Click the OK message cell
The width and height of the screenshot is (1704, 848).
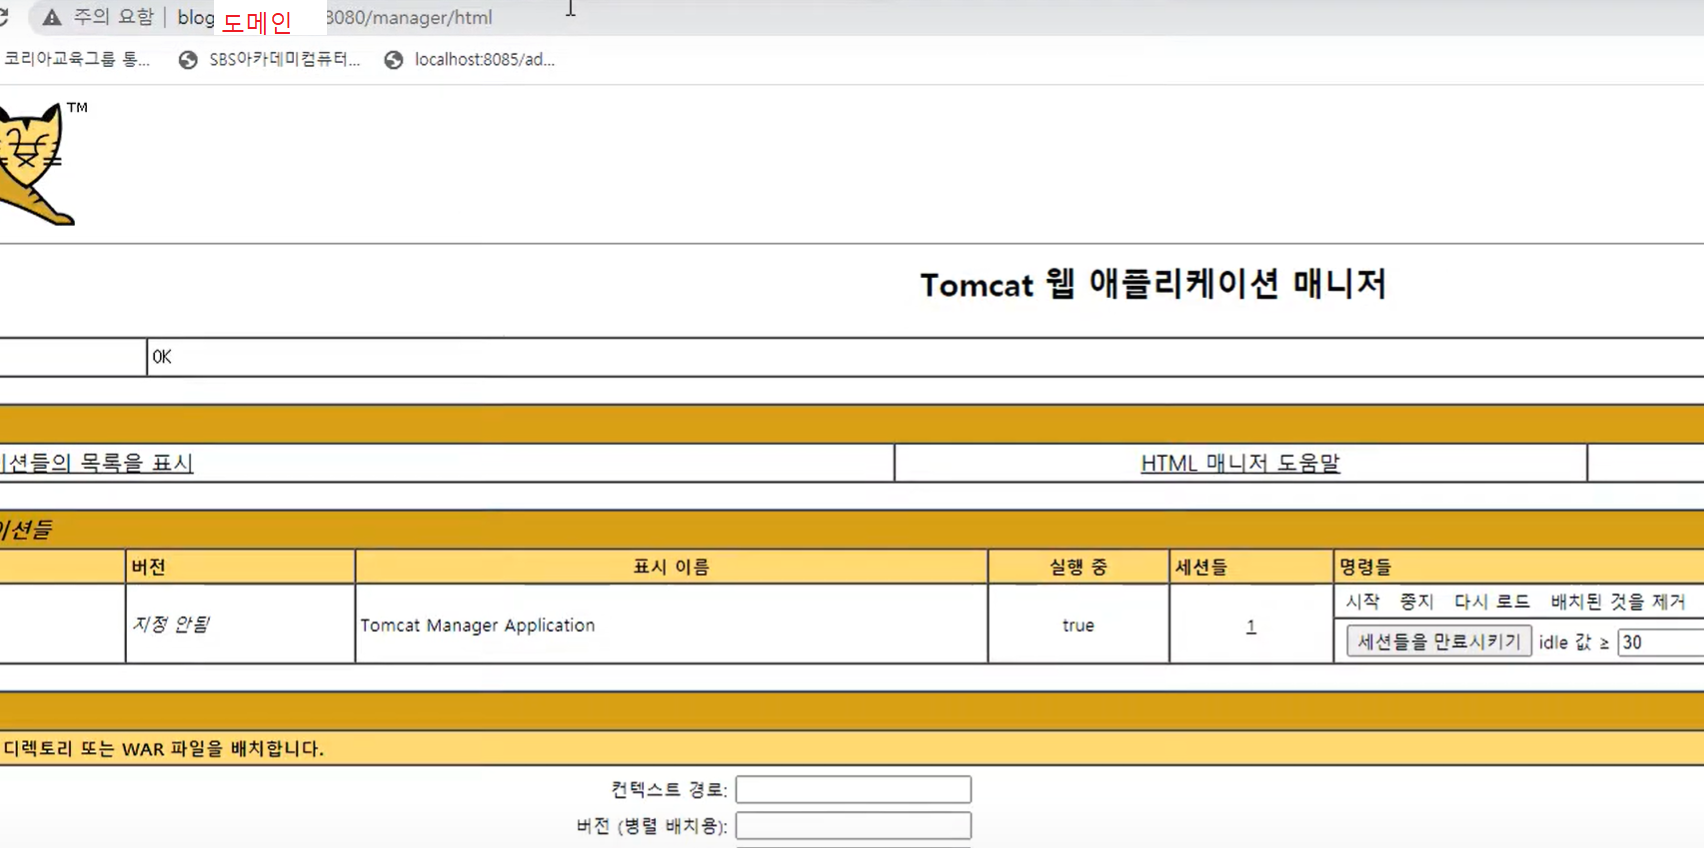point(925,357)
